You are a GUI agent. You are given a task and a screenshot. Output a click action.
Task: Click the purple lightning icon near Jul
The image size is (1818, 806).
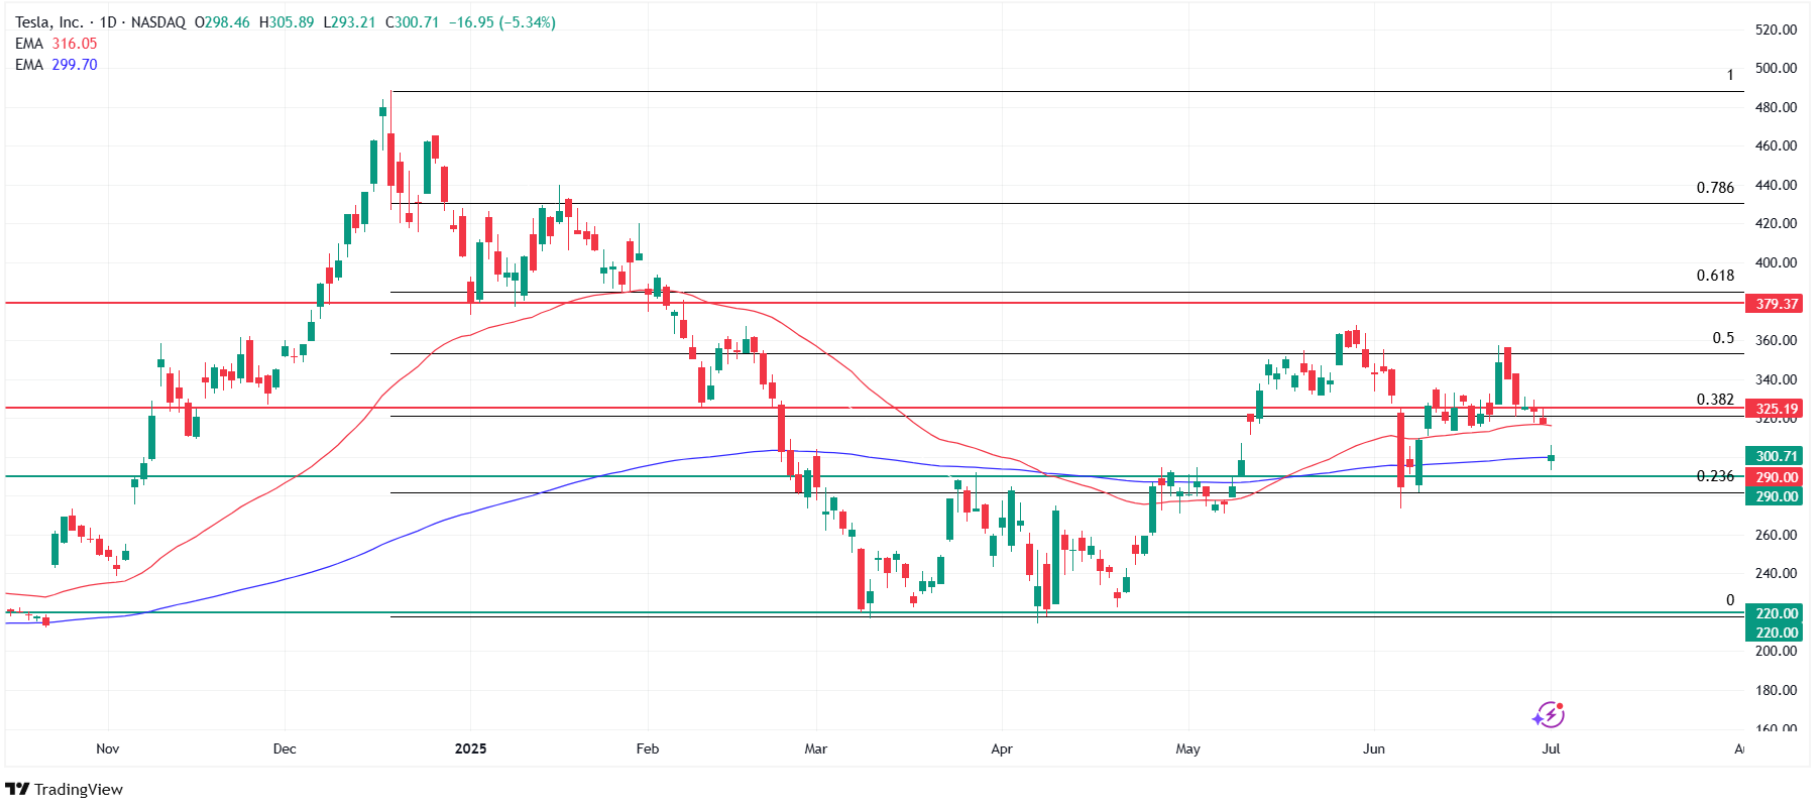click(x=1548, y=715)
